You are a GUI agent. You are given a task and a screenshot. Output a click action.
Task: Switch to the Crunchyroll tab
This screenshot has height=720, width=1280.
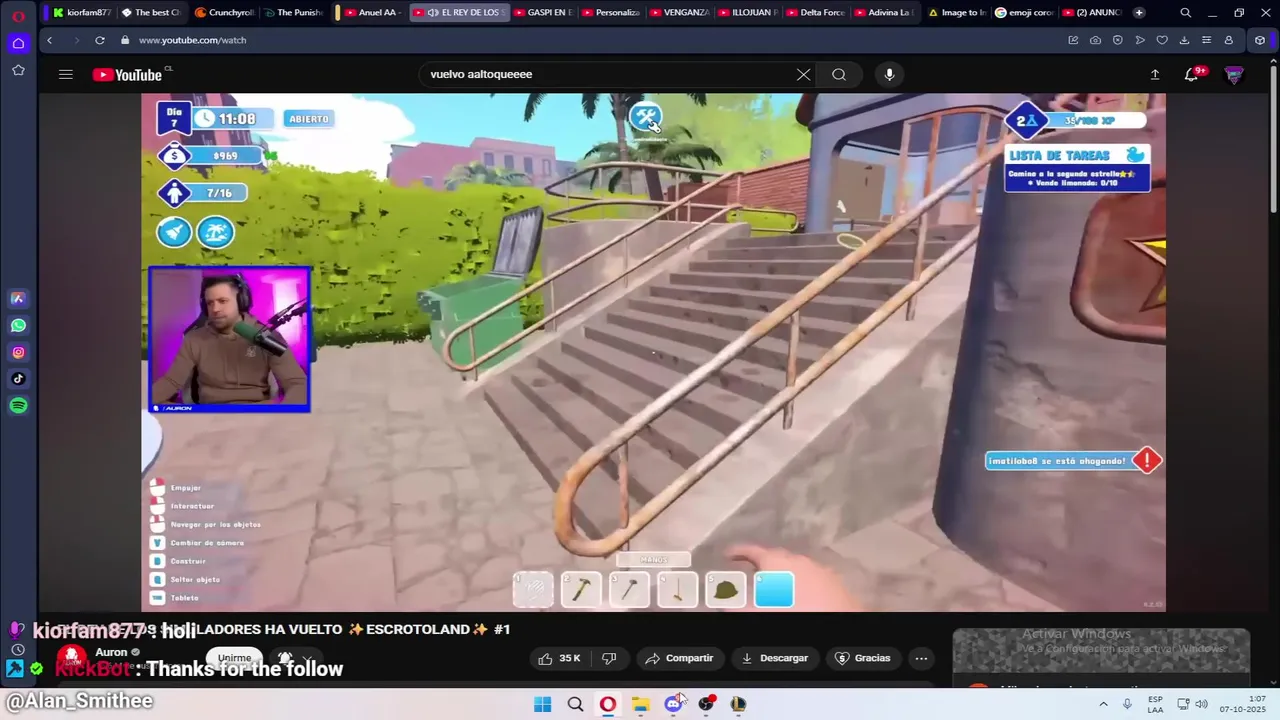coord(224,13)
